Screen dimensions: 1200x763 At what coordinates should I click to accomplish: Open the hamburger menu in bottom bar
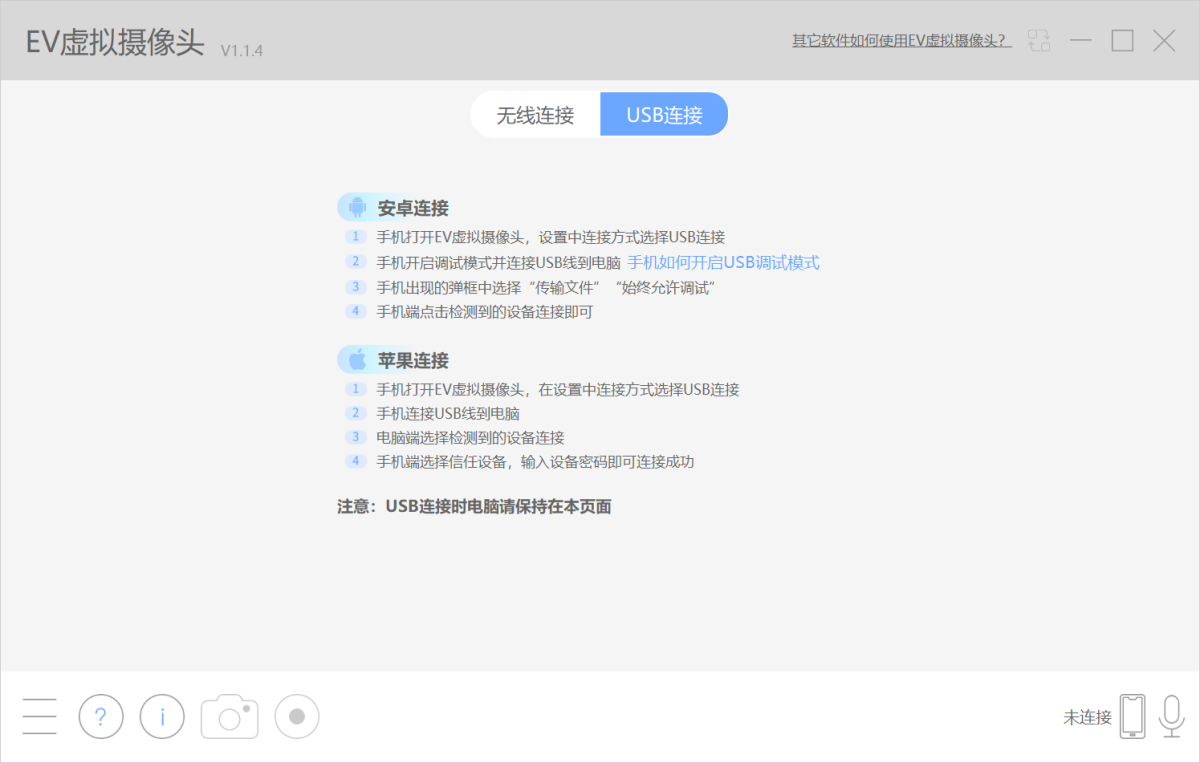click(40, 716)
